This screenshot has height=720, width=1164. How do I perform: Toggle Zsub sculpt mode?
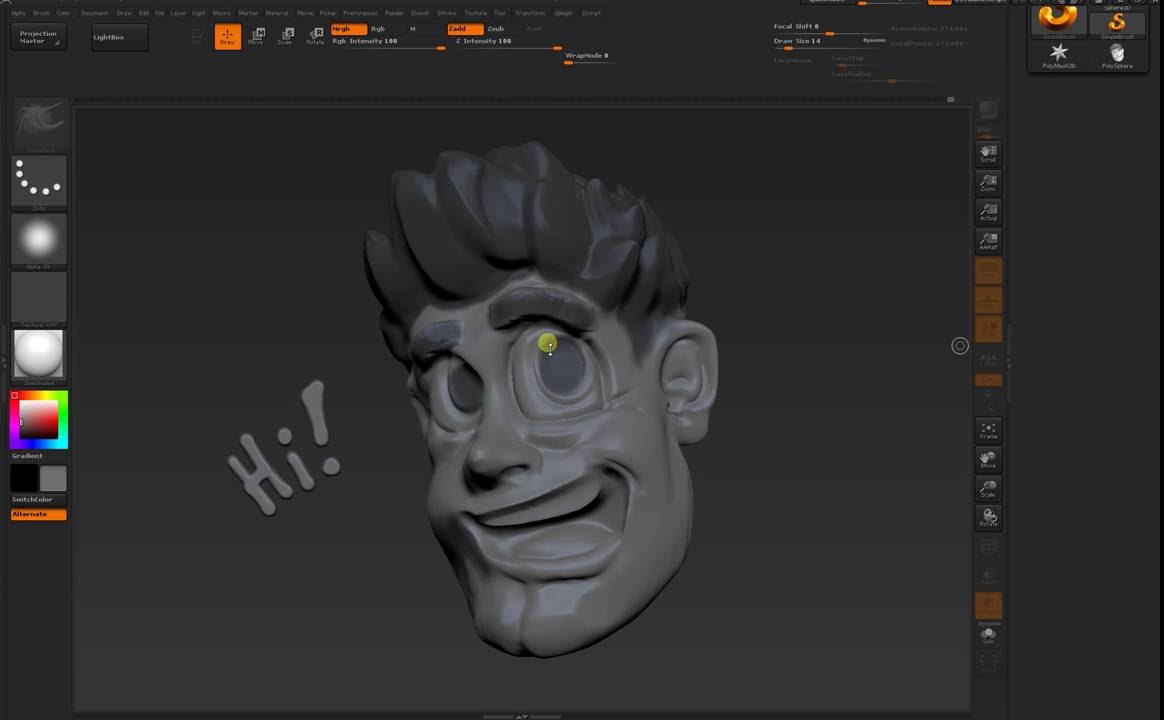[x=495, y=29]
